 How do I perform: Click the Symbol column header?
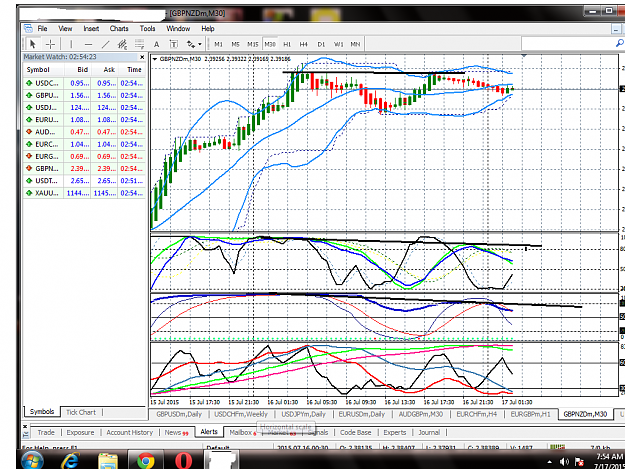43,70
